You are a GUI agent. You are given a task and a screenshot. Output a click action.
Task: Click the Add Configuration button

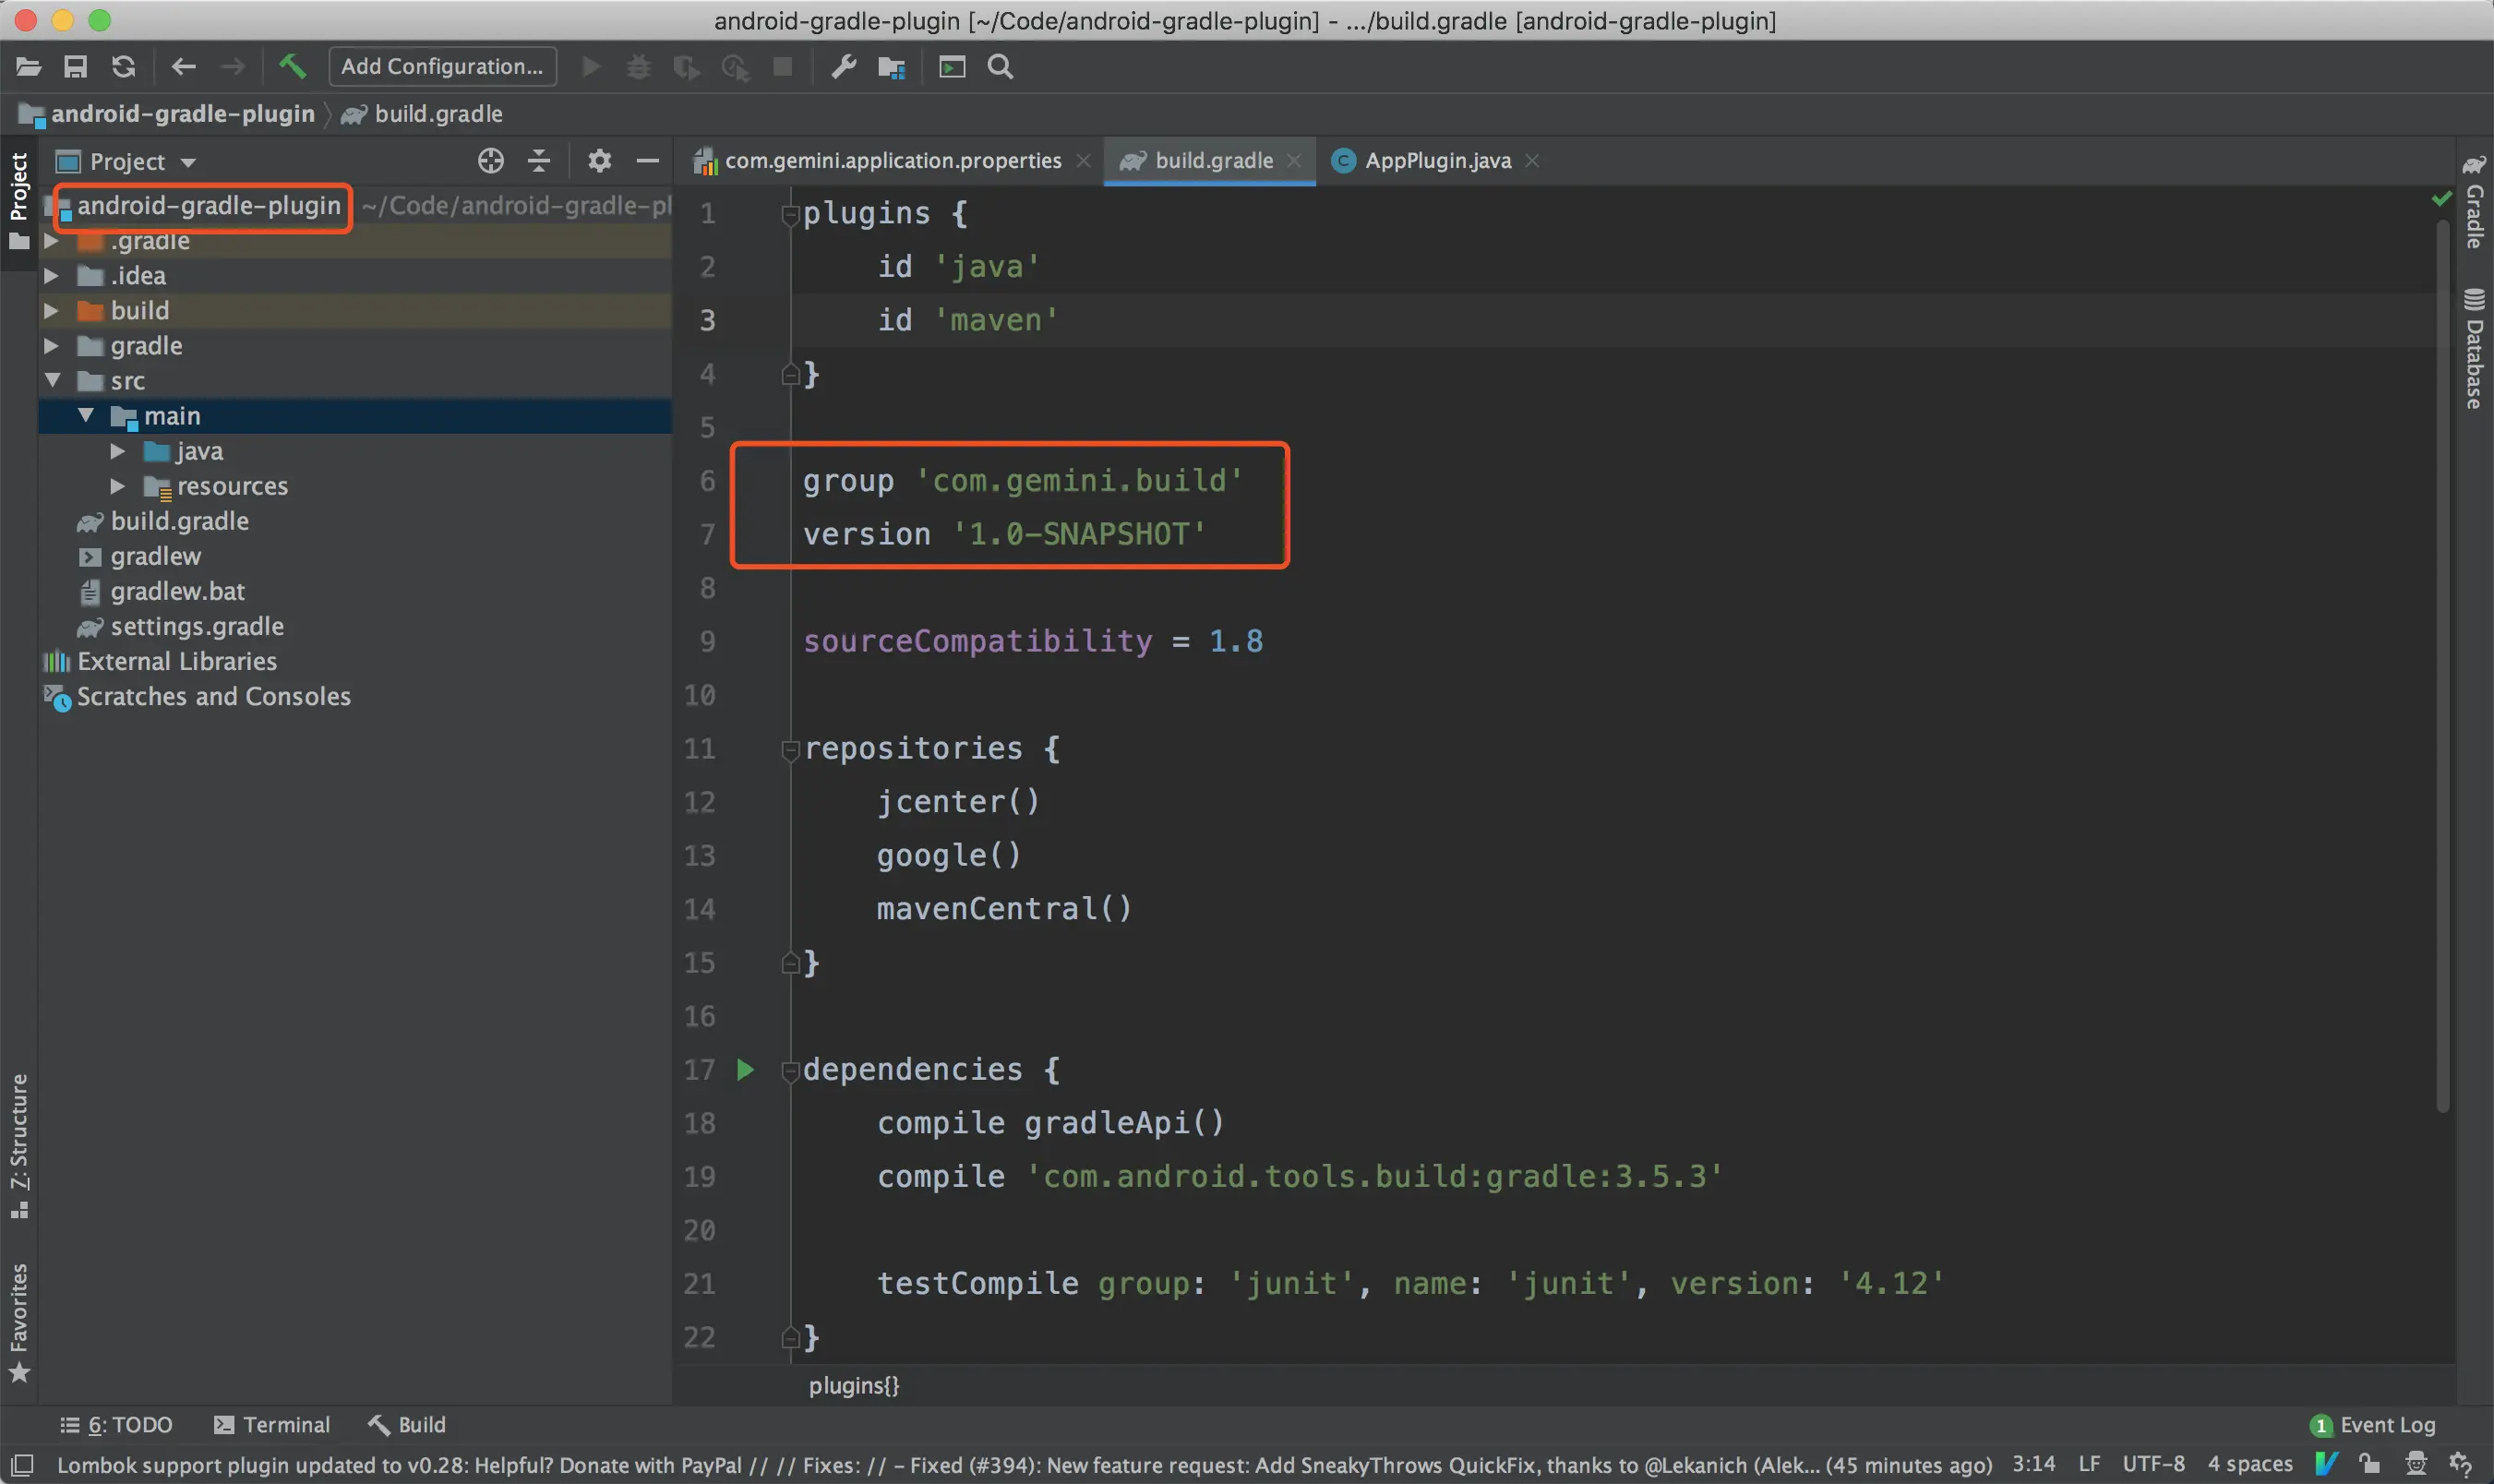tap(442, 67)
